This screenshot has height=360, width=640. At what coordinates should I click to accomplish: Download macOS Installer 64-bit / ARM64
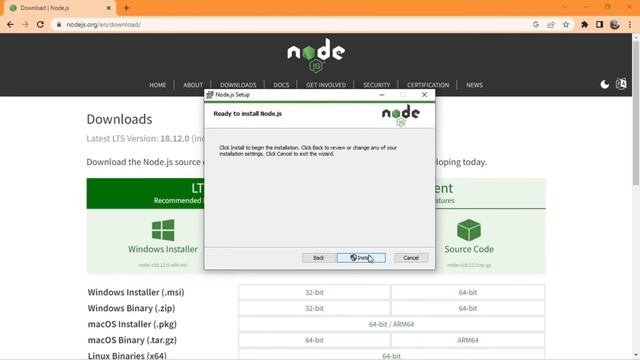(391, 324)
